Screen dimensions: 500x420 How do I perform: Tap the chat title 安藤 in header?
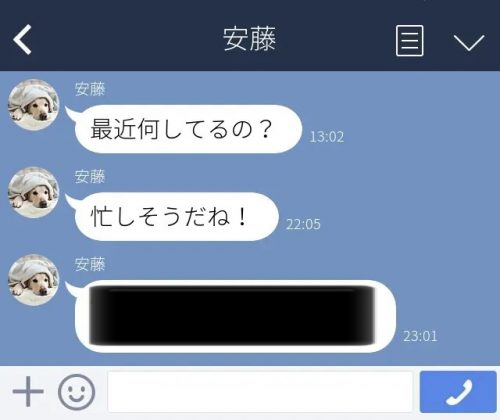(x=249, y=39)
